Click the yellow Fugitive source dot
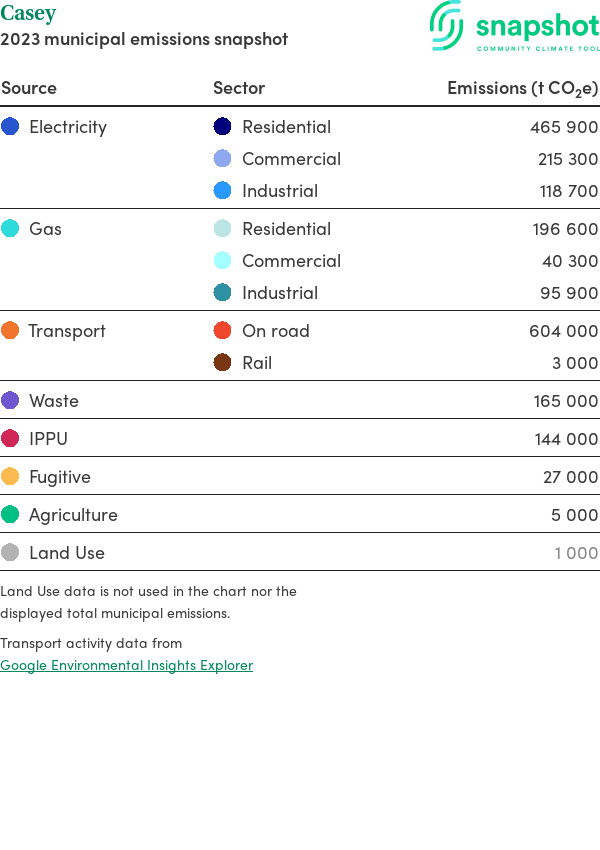Viewport: 600px width, 850px height. click(10, 476)
